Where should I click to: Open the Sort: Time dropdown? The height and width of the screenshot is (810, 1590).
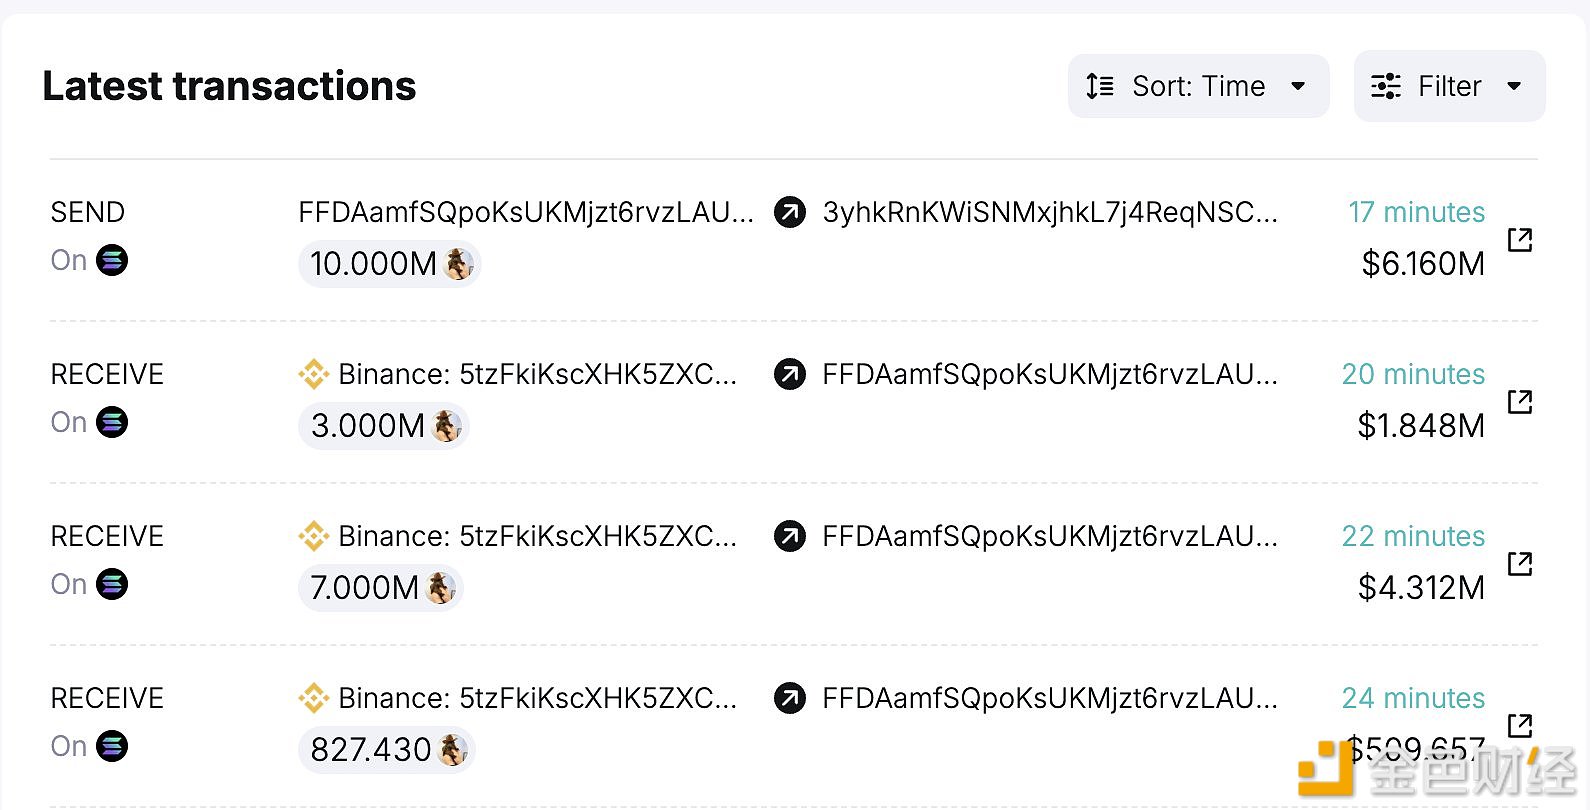(1198, 86)
